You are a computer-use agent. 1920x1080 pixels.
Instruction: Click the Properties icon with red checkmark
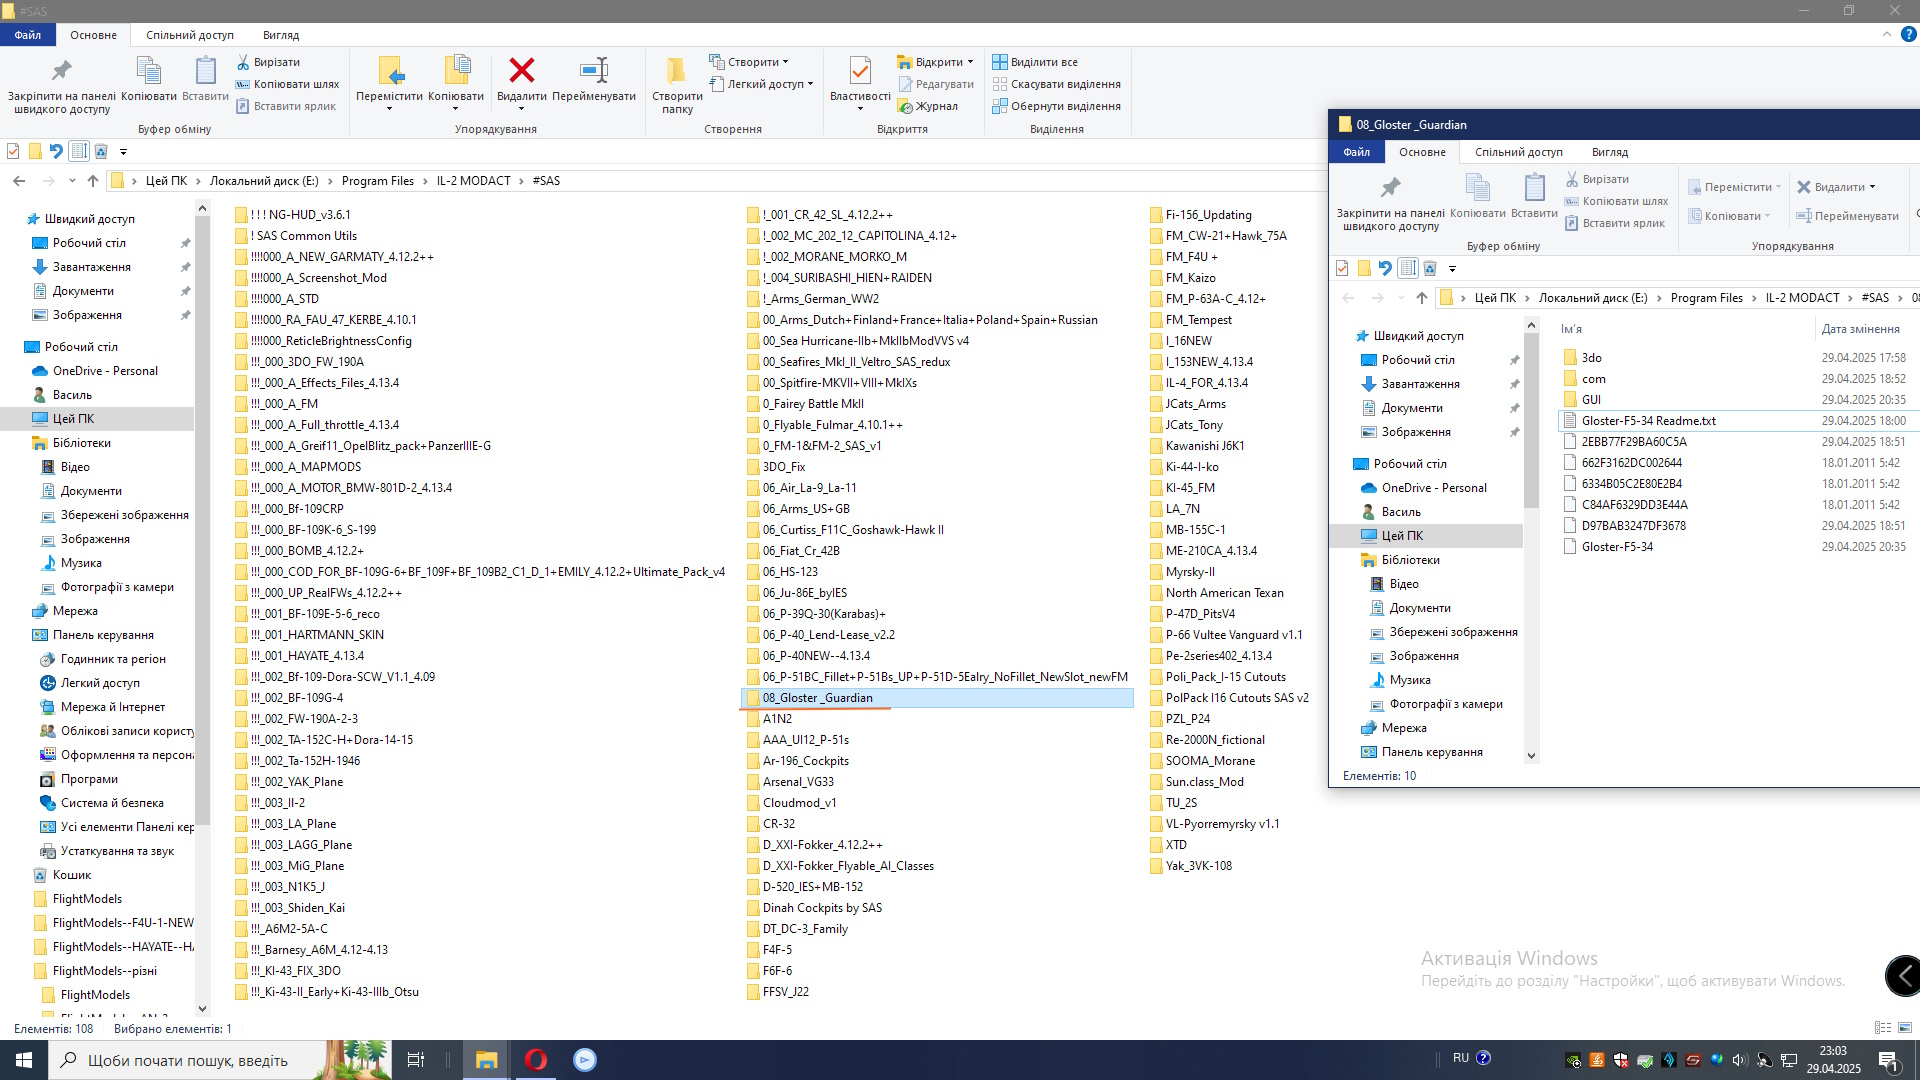859,71
